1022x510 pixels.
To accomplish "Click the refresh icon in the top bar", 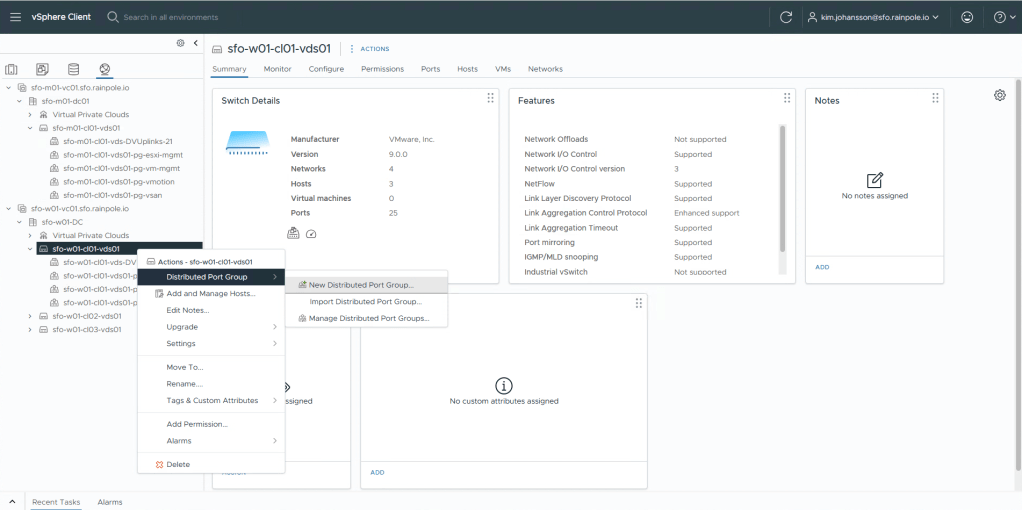I will coord(786,17).
